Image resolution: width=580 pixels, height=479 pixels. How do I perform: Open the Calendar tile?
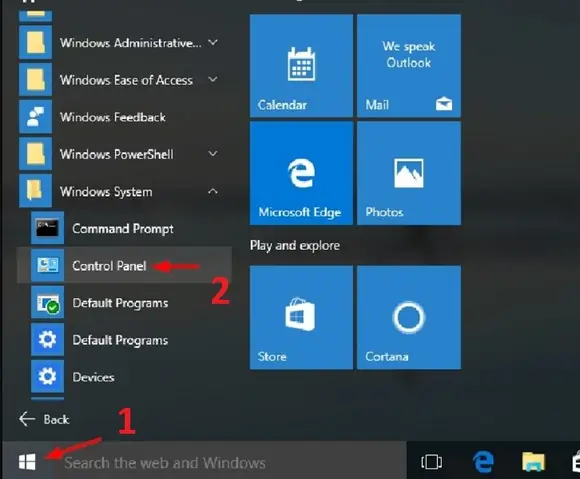click(301, 66)
